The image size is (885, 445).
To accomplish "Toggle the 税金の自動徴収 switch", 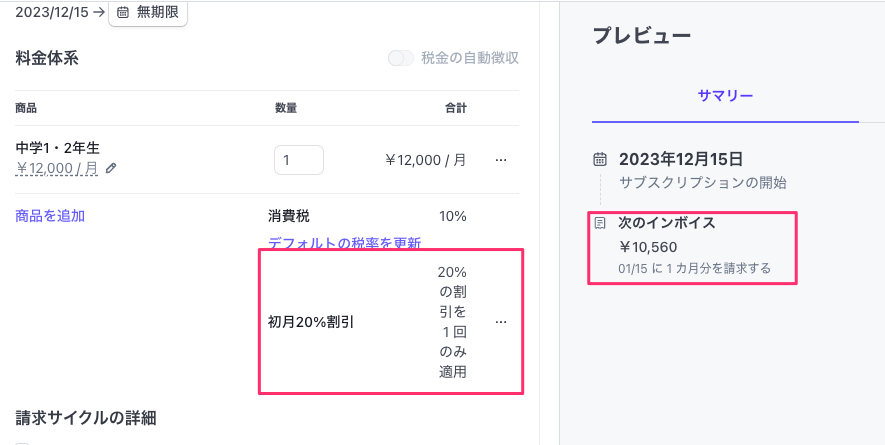I will 401,58.
